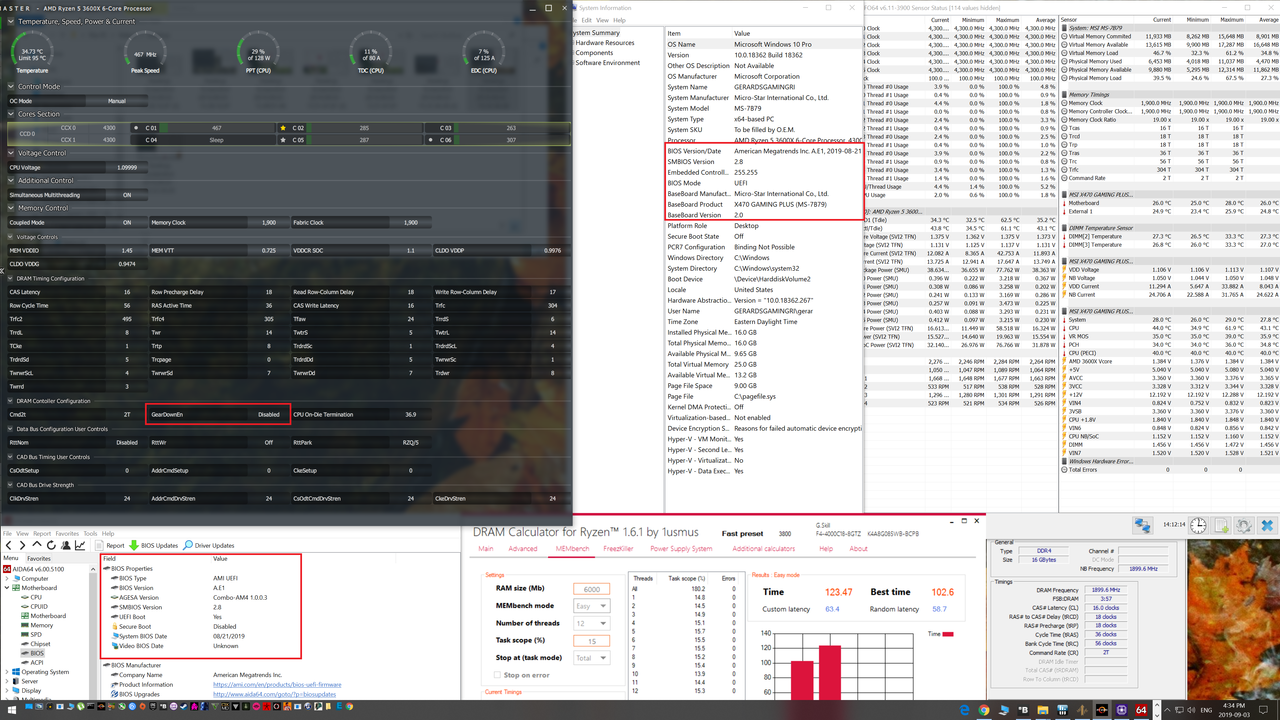The image size is (1280, 720).
Task: Select Software Environment in System Information tree
Action: [608, 63]
